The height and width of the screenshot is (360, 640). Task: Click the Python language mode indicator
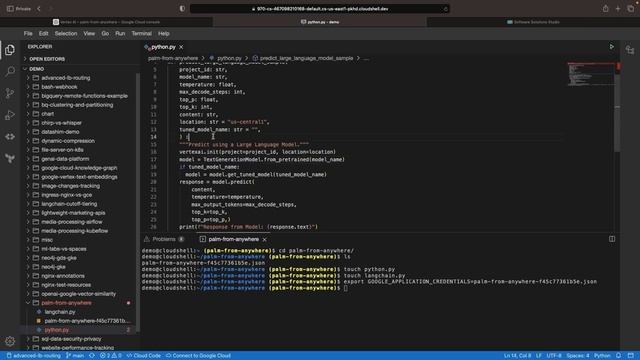[x=602, y=356]
